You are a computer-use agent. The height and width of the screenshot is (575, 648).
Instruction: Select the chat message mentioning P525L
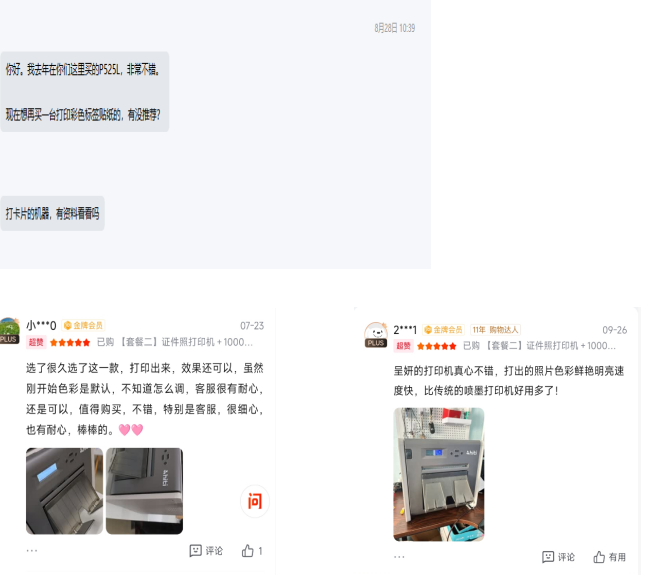click(84, 92)
